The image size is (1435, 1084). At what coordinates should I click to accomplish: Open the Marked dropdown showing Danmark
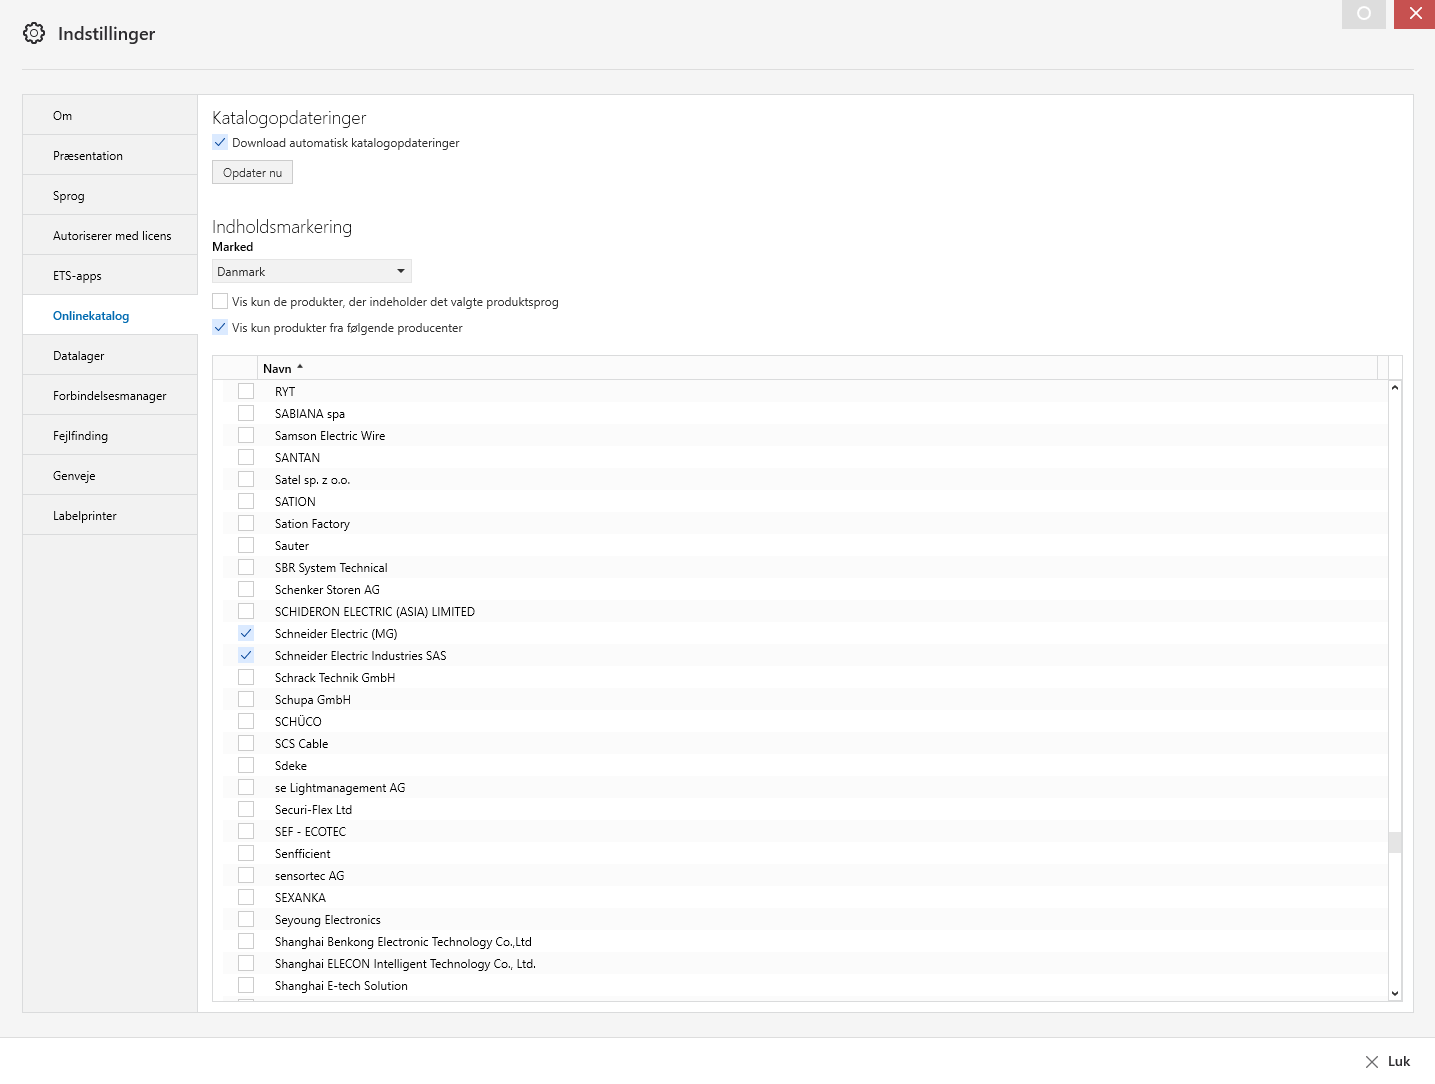point(311,271)
